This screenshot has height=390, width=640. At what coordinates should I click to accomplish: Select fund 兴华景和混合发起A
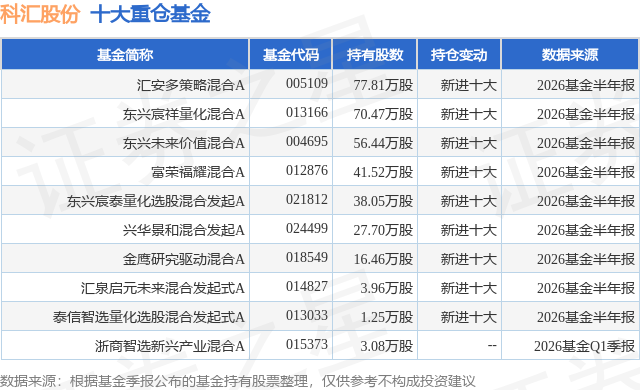click(184, 230)
